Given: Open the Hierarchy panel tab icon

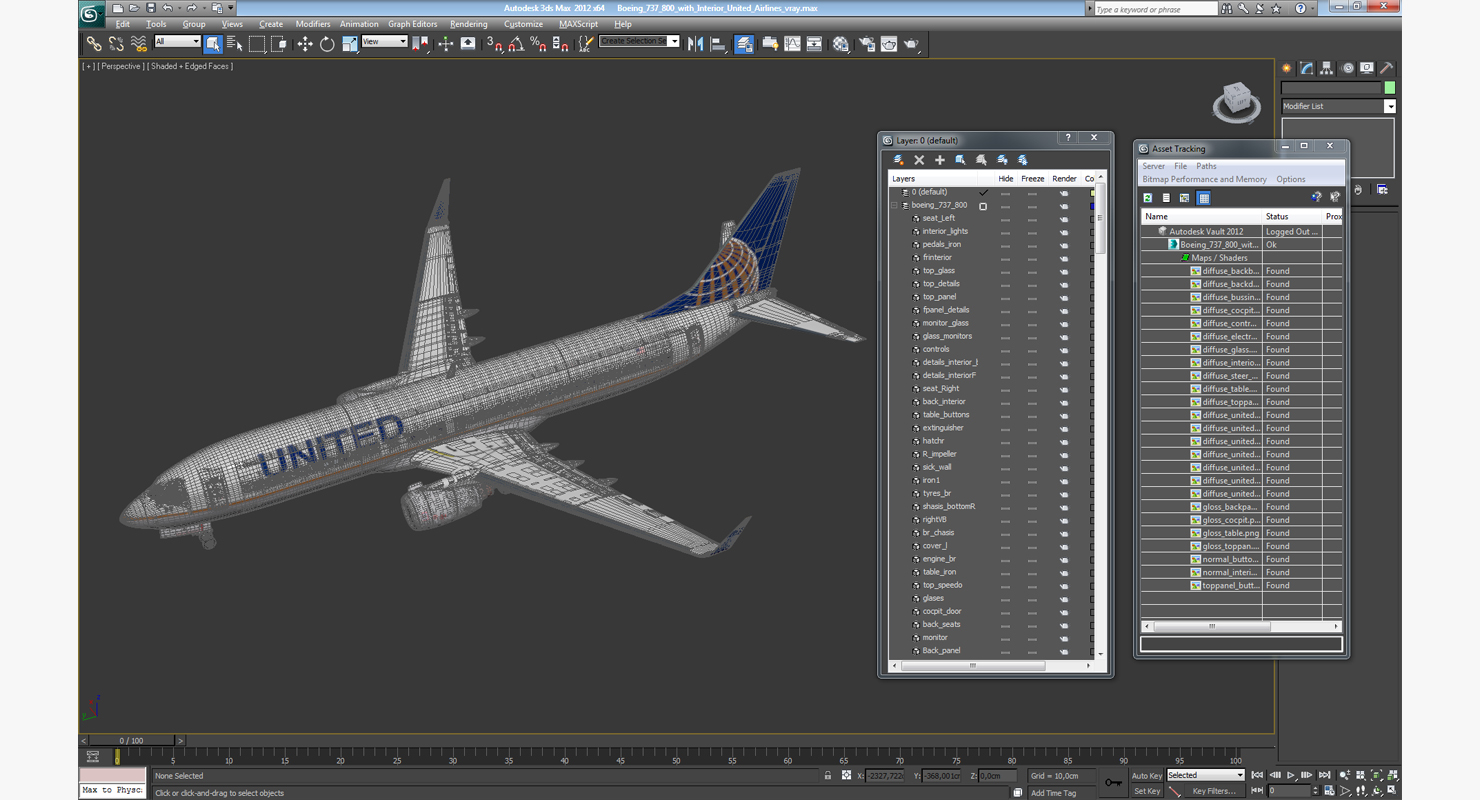Looking at the screenshot, I should click(x=1326, y=68).
